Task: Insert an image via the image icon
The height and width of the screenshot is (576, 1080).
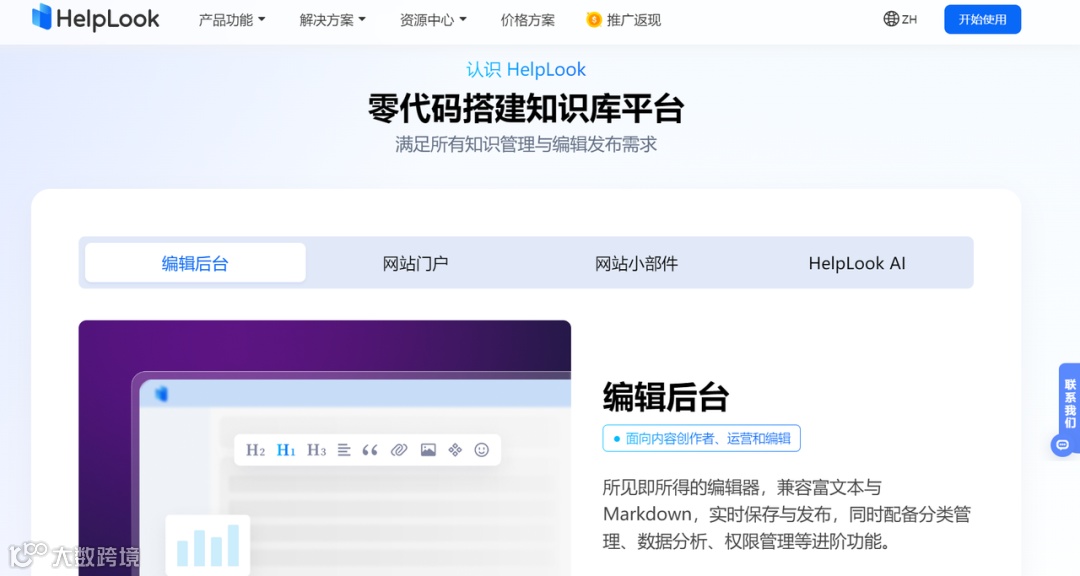Action: tap(427, 449)
